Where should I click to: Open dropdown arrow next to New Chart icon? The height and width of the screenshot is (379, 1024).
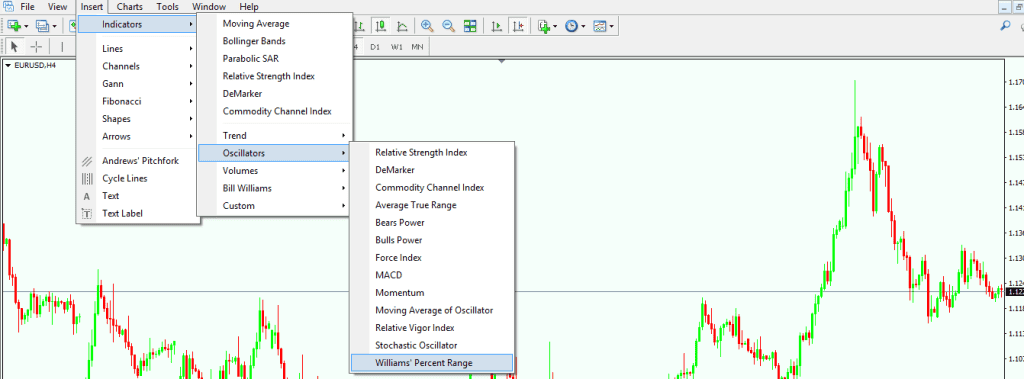click(26, 27)
